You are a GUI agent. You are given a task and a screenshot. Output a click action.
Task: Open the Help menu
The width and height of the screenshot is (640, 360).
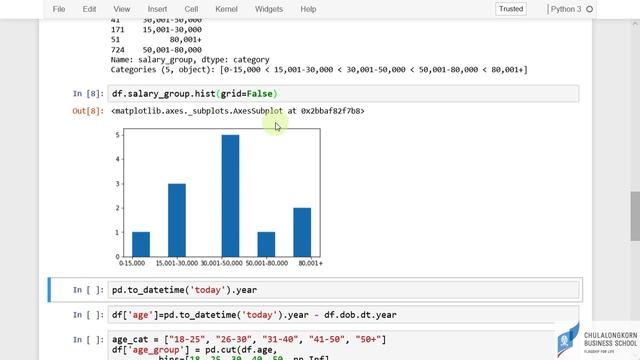coord(308,9)
